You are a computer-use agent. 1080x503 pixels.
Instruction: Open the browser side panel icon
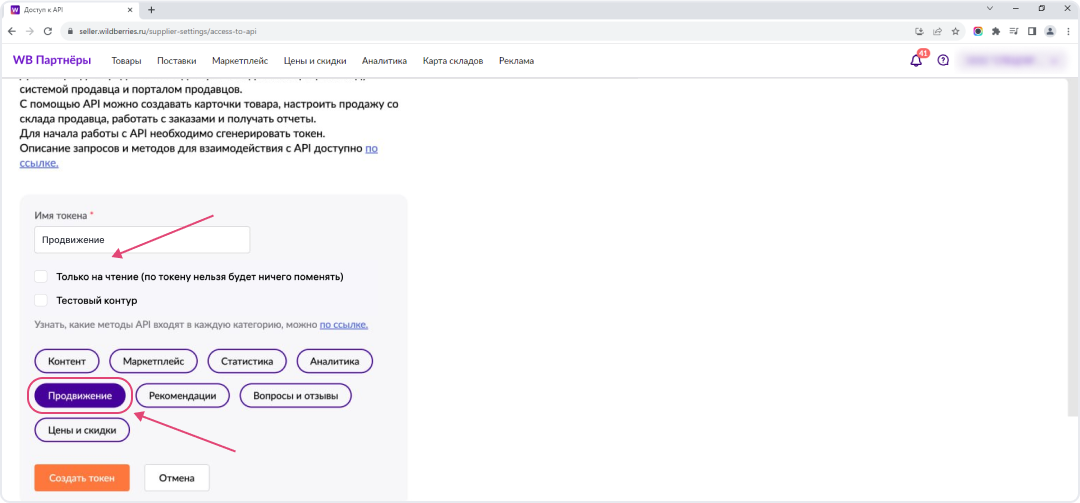pyautogui.click(x=1031, y=31)
